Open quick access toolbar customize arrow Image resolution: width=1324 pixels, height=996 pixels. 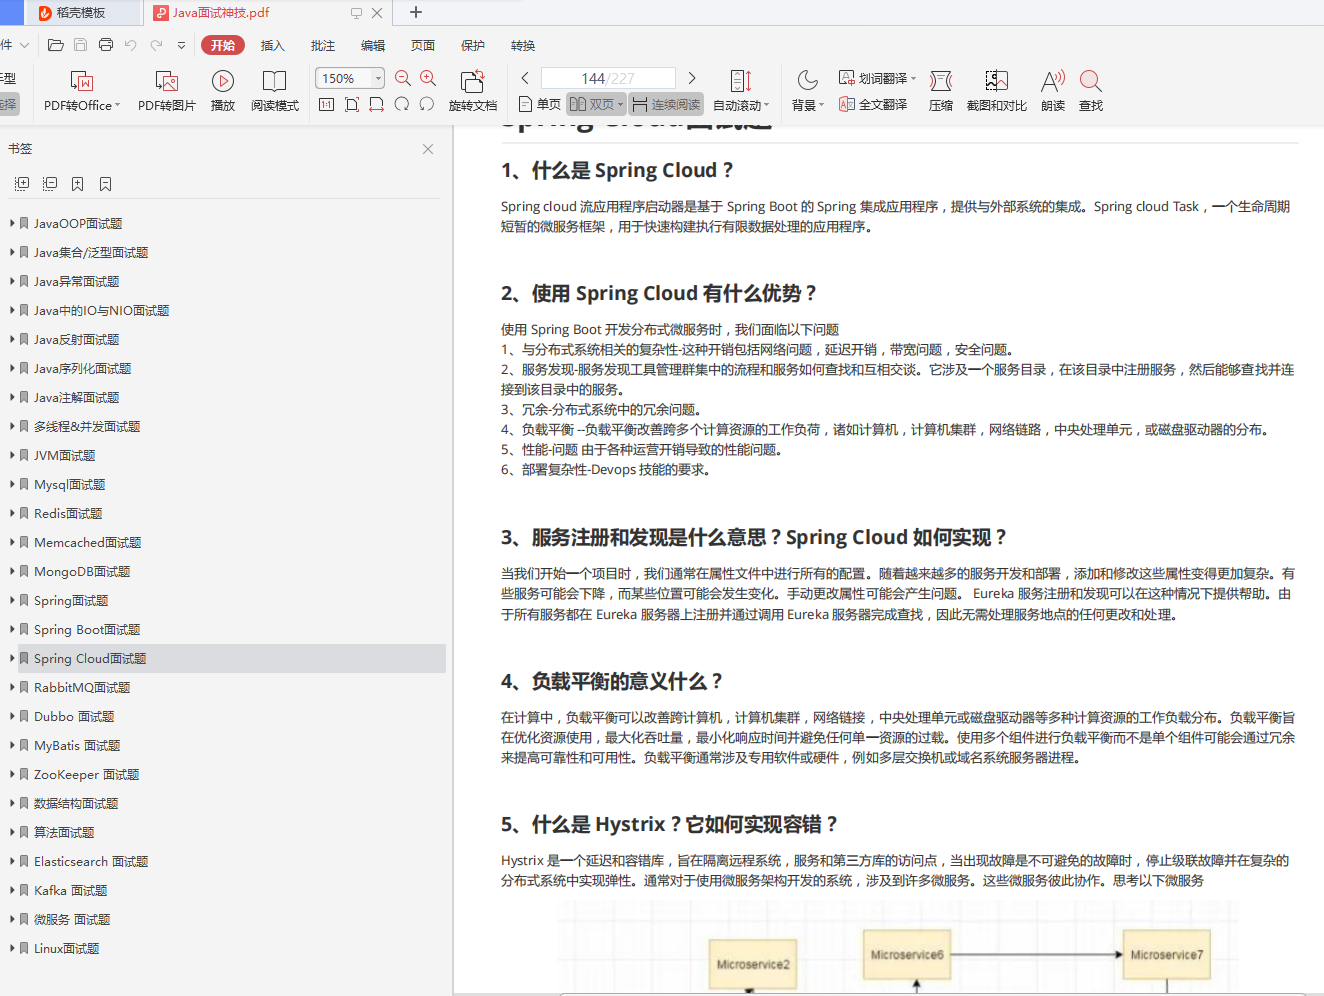coord(181,45)
